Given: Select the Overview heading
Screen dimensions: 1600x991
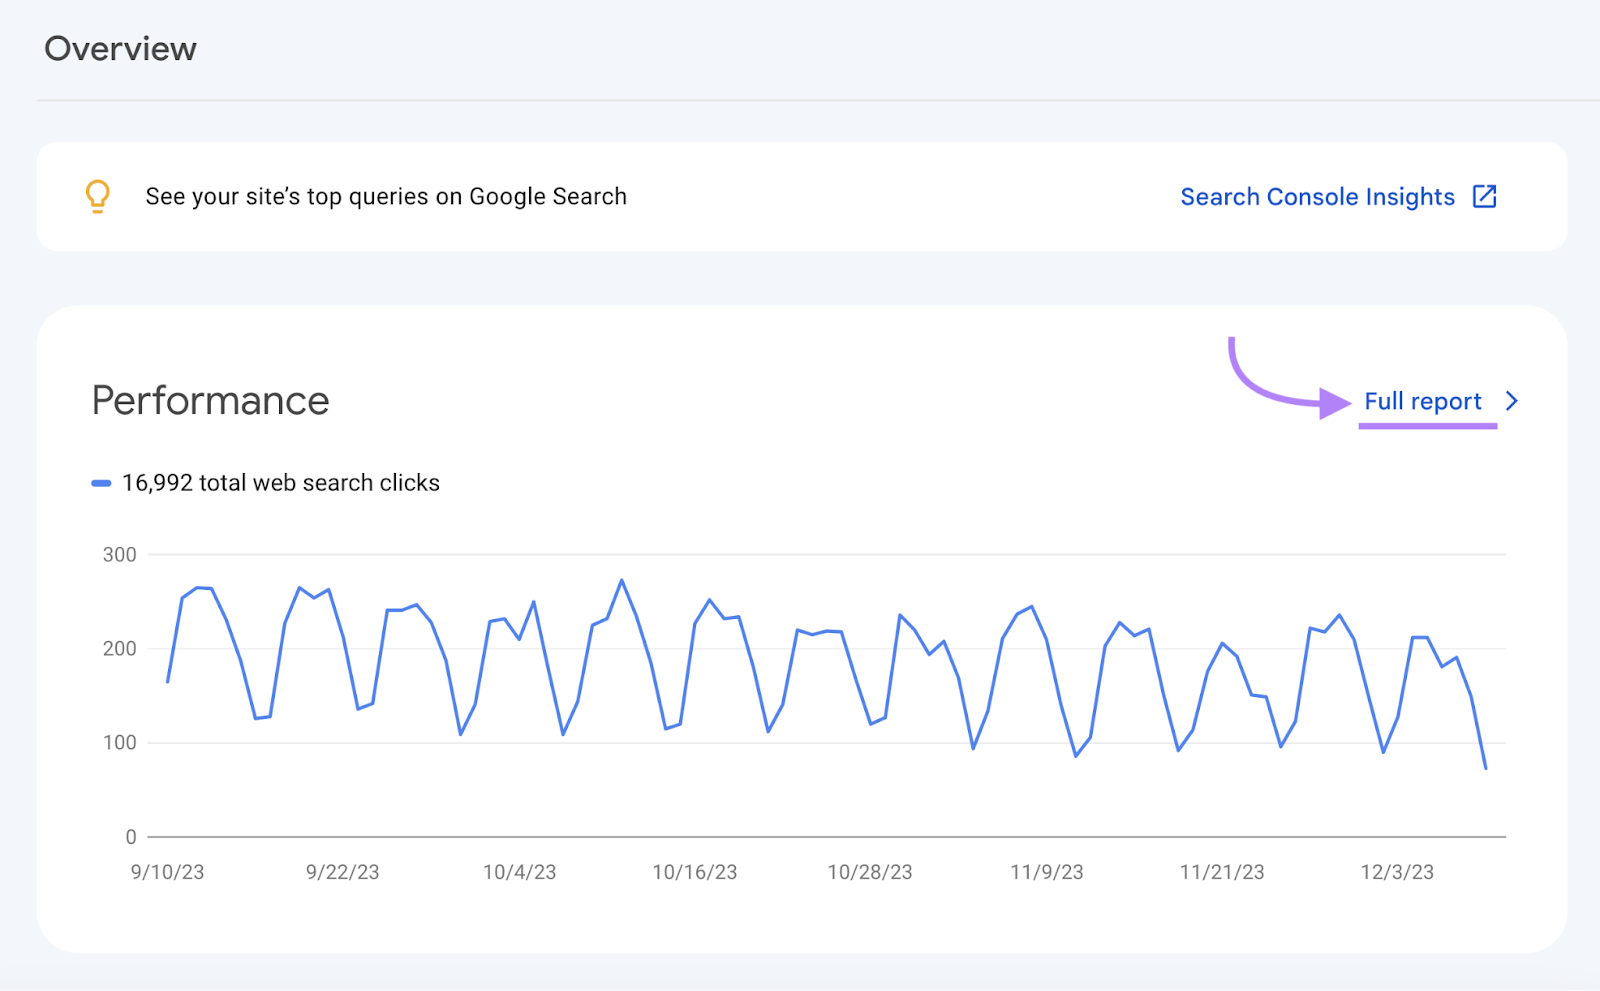Looking at the screenshot, I should tap(121, 48).
